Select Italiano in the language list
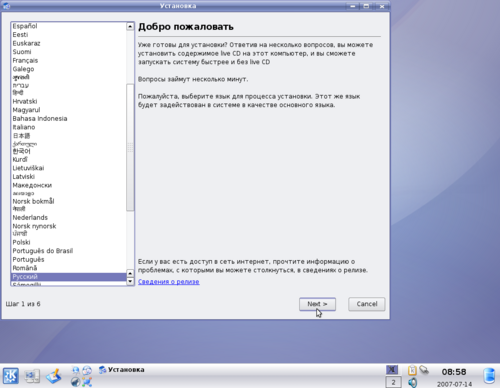The image size is (500, 388). 69,127
